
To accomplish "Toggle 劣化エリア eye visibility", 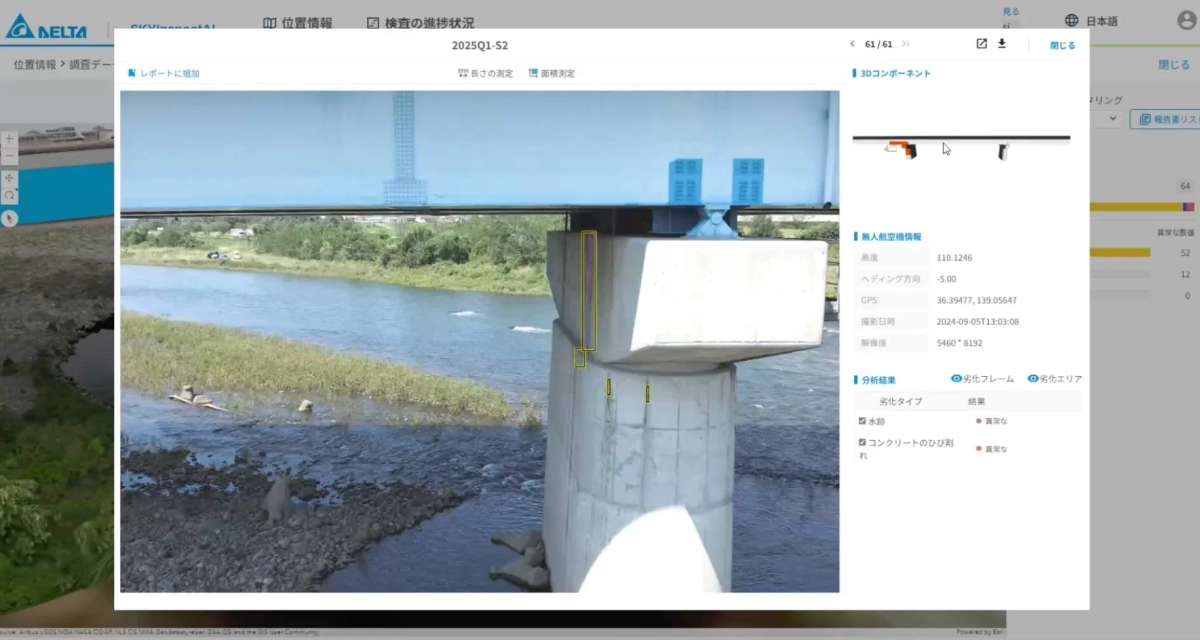I will [x=1033, y=379].
